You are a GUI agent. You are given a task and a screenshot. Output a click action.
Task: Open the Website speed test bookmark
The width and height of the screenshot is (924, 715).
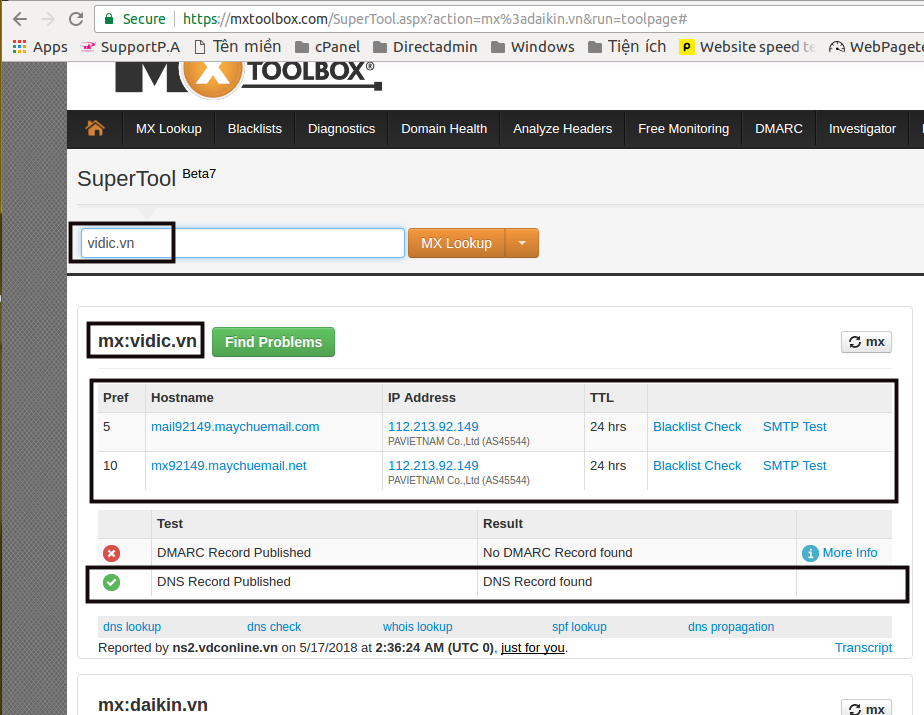pos(748,47)
